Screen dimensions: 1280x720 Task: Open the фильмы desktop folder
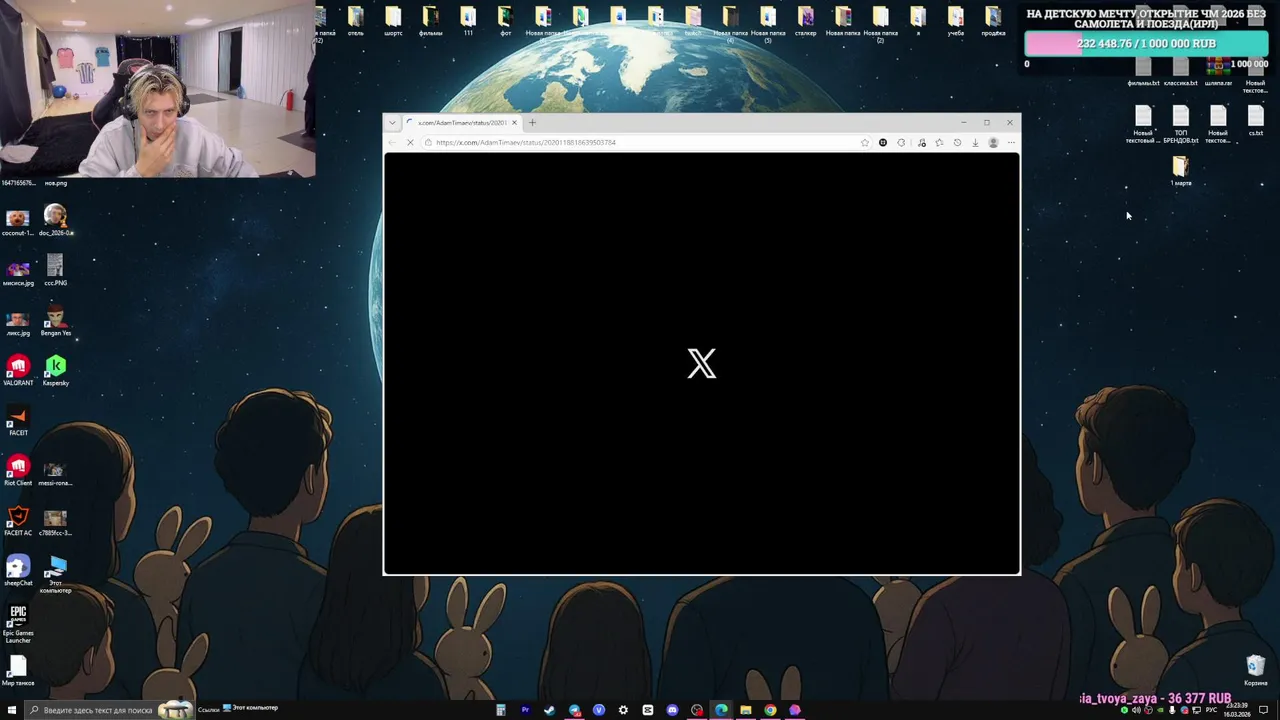pyautogui.click(x=430, y=21)
